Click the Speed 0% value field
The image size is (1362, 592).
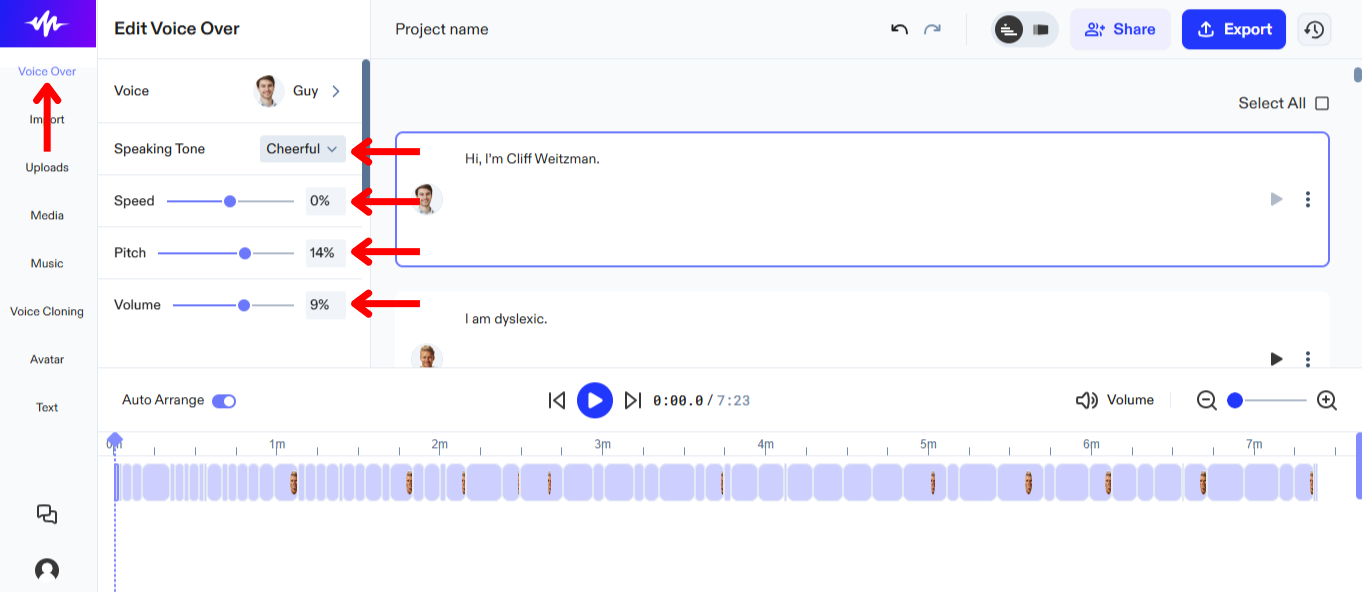tap(326, 201)
